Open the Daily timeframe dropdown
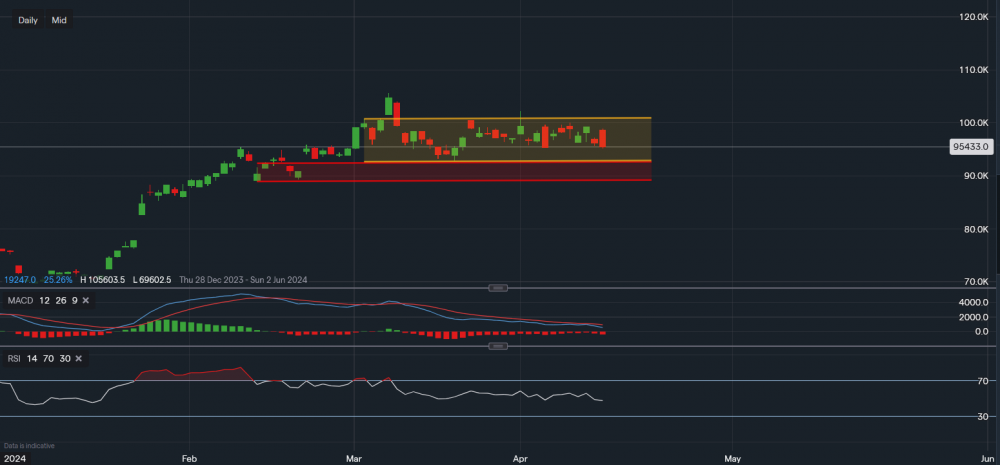1000x465 pixels. coord(28,20)
